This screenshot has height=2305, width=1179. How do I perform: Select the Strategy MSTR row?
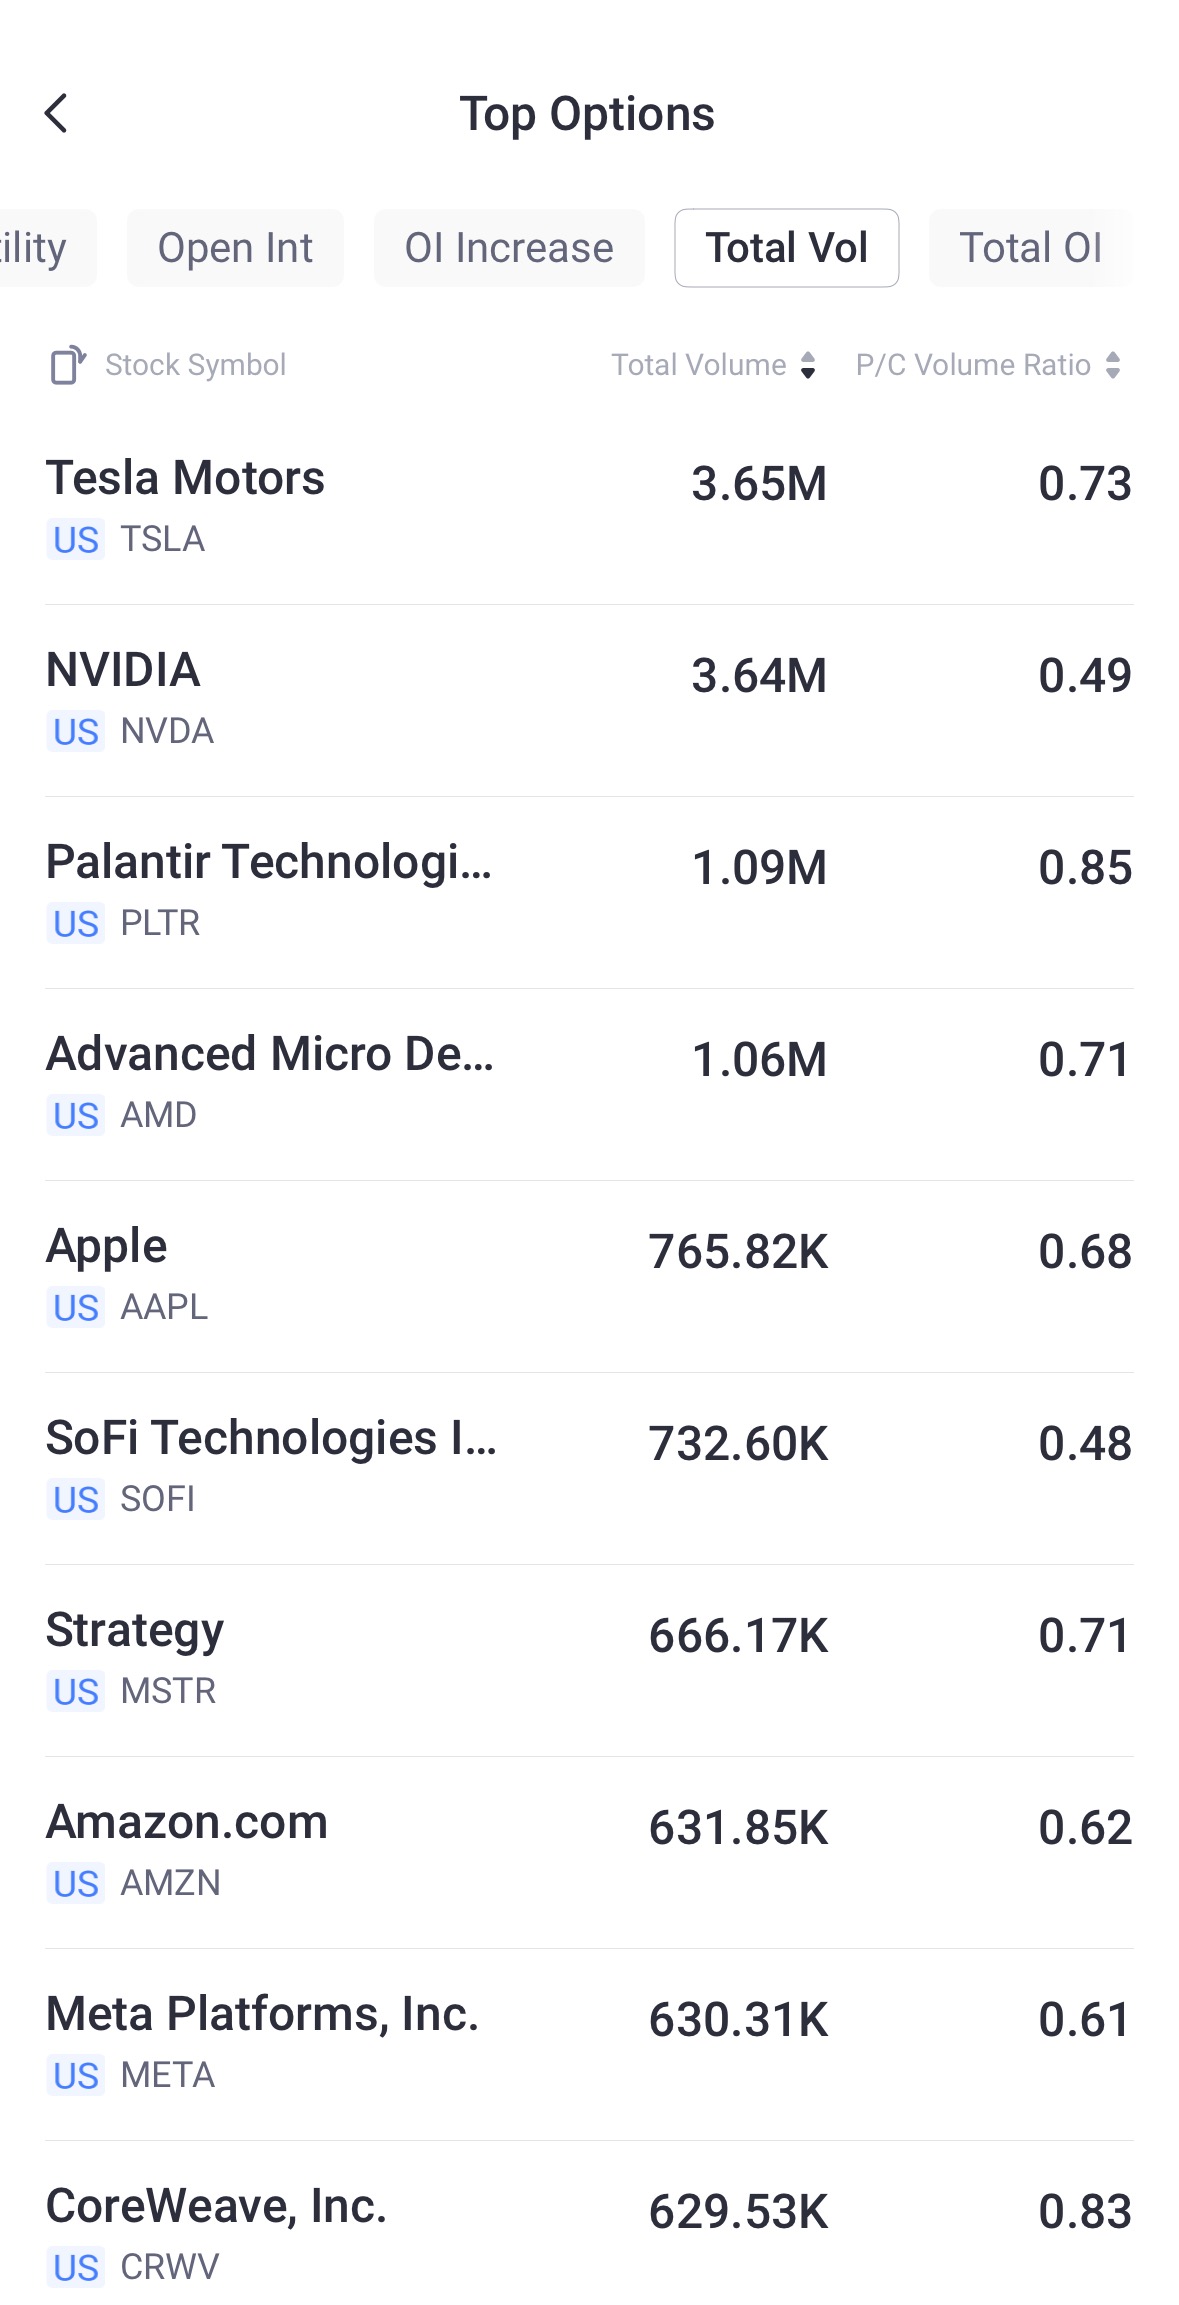[x=589, y=1659]
